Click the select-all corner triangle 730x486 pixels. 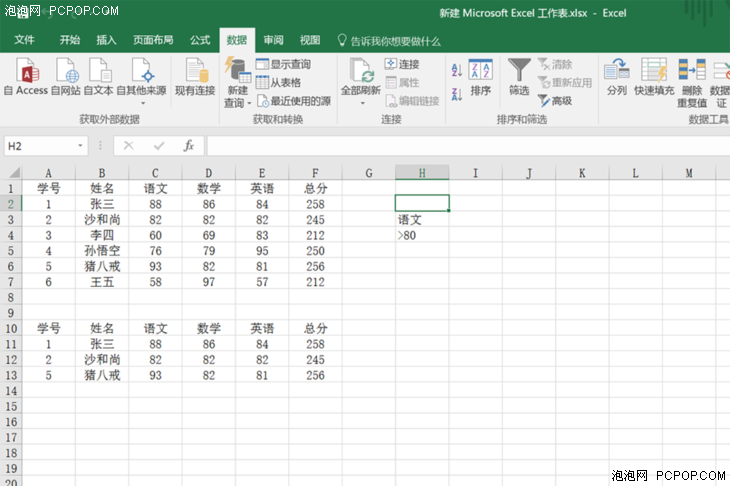coord(14,173)
